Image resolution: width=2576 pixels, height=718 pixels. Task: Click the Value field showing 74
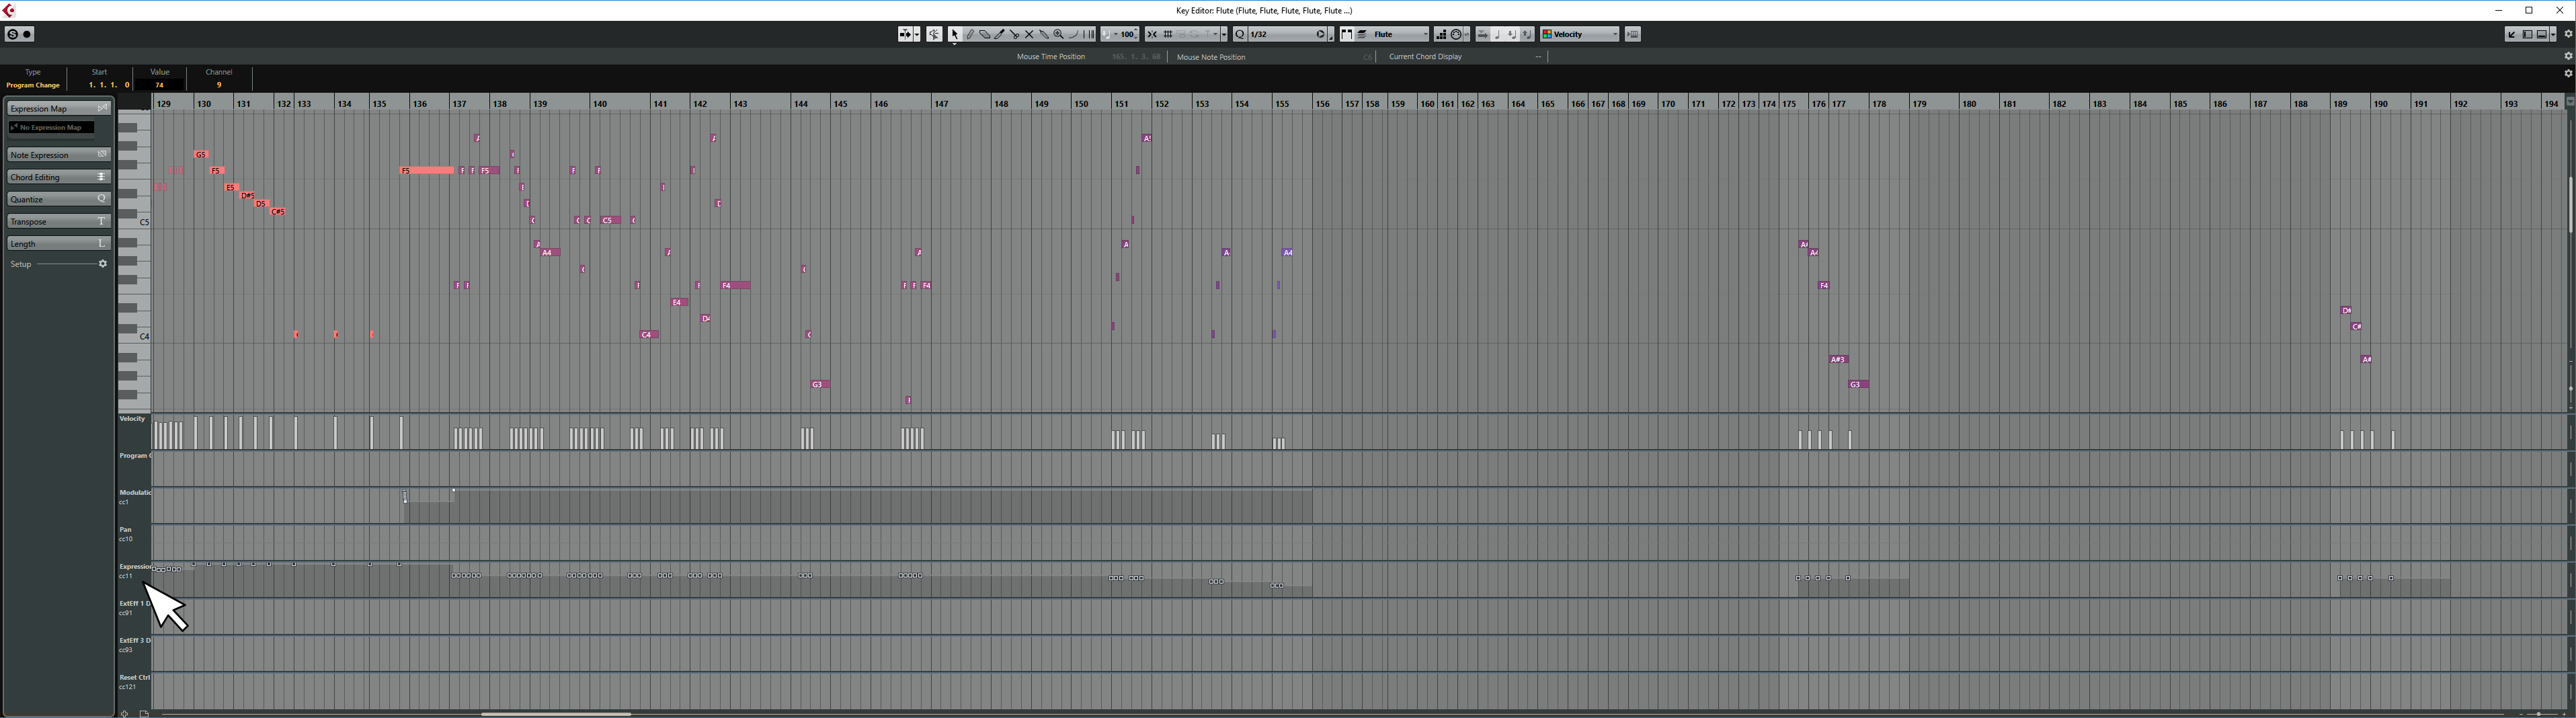pyautogui.click(x=160, y=85)
